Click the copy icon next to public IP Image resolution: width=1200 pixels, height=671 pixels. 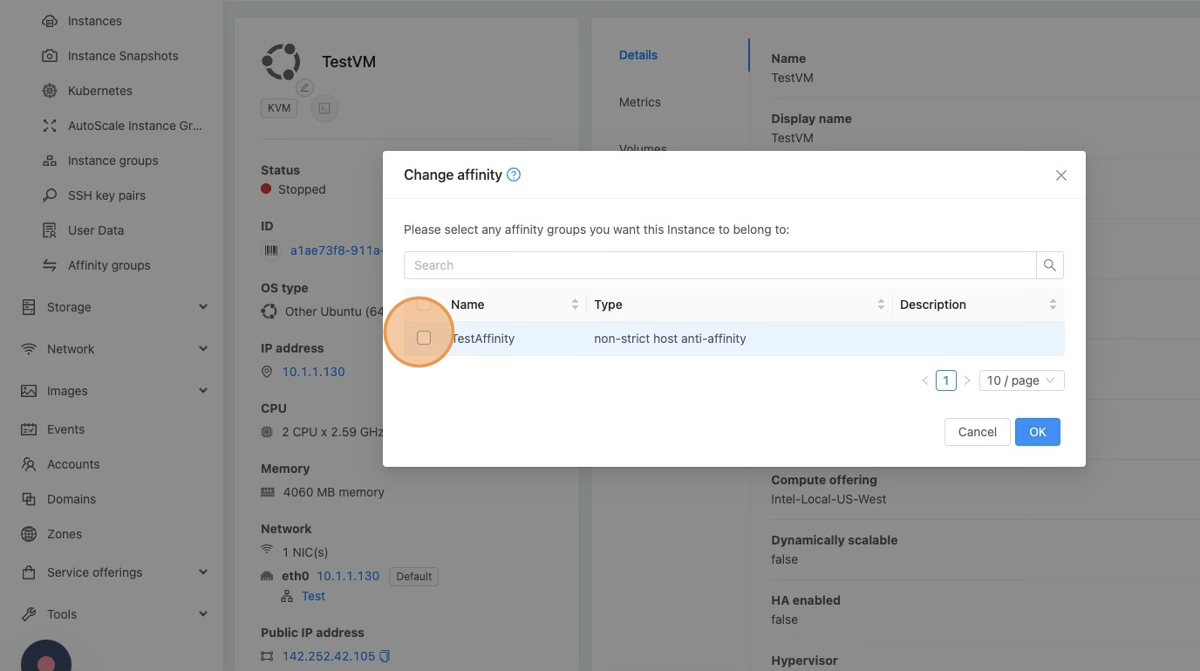pos(385,656)
